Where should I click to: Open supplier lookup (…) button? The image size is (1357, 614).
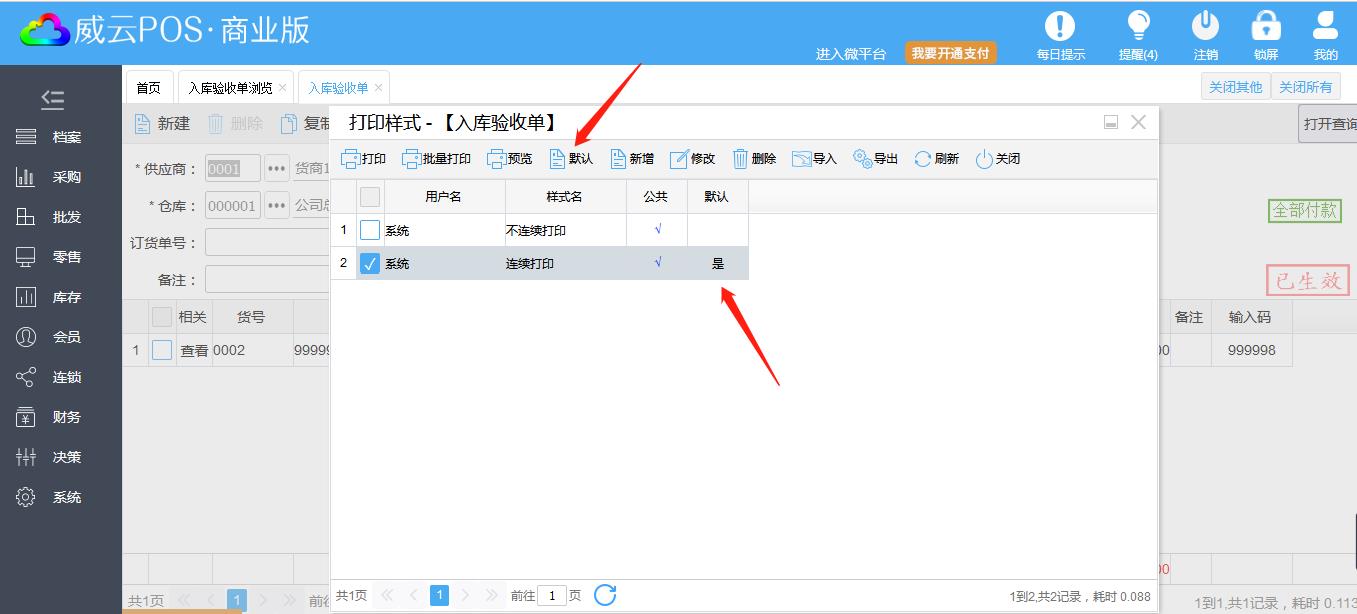tap(277, 168)
